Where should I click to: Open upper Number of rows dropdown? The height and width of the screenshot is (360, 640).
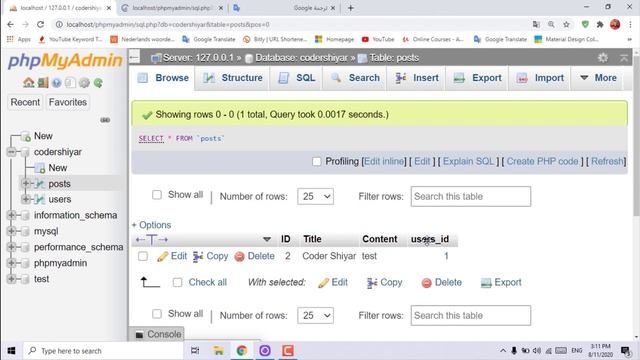[x=316, y=196]
